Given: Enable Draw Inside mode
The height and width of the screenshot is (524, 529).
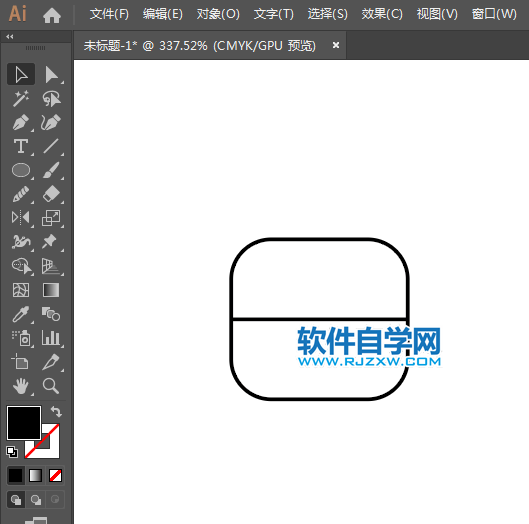Looking at the screenshot, I should click(55, 499).
